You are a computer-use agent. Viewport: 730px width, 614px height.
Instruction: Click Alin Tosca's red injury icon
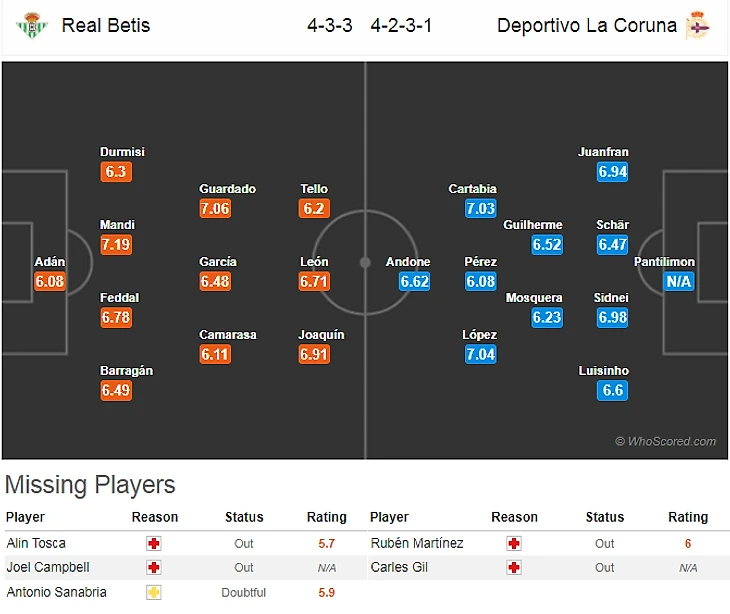pyautogui.click(x=154, y=543)
